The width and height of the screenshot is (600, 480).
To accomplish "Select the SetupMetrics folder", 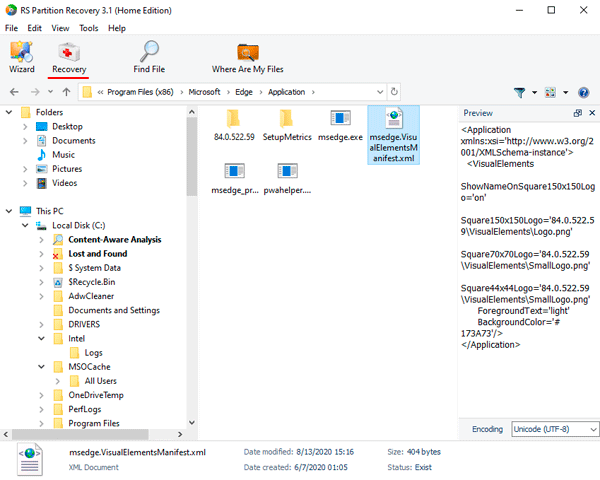I will pyautogui.click(x=287, y=125).
